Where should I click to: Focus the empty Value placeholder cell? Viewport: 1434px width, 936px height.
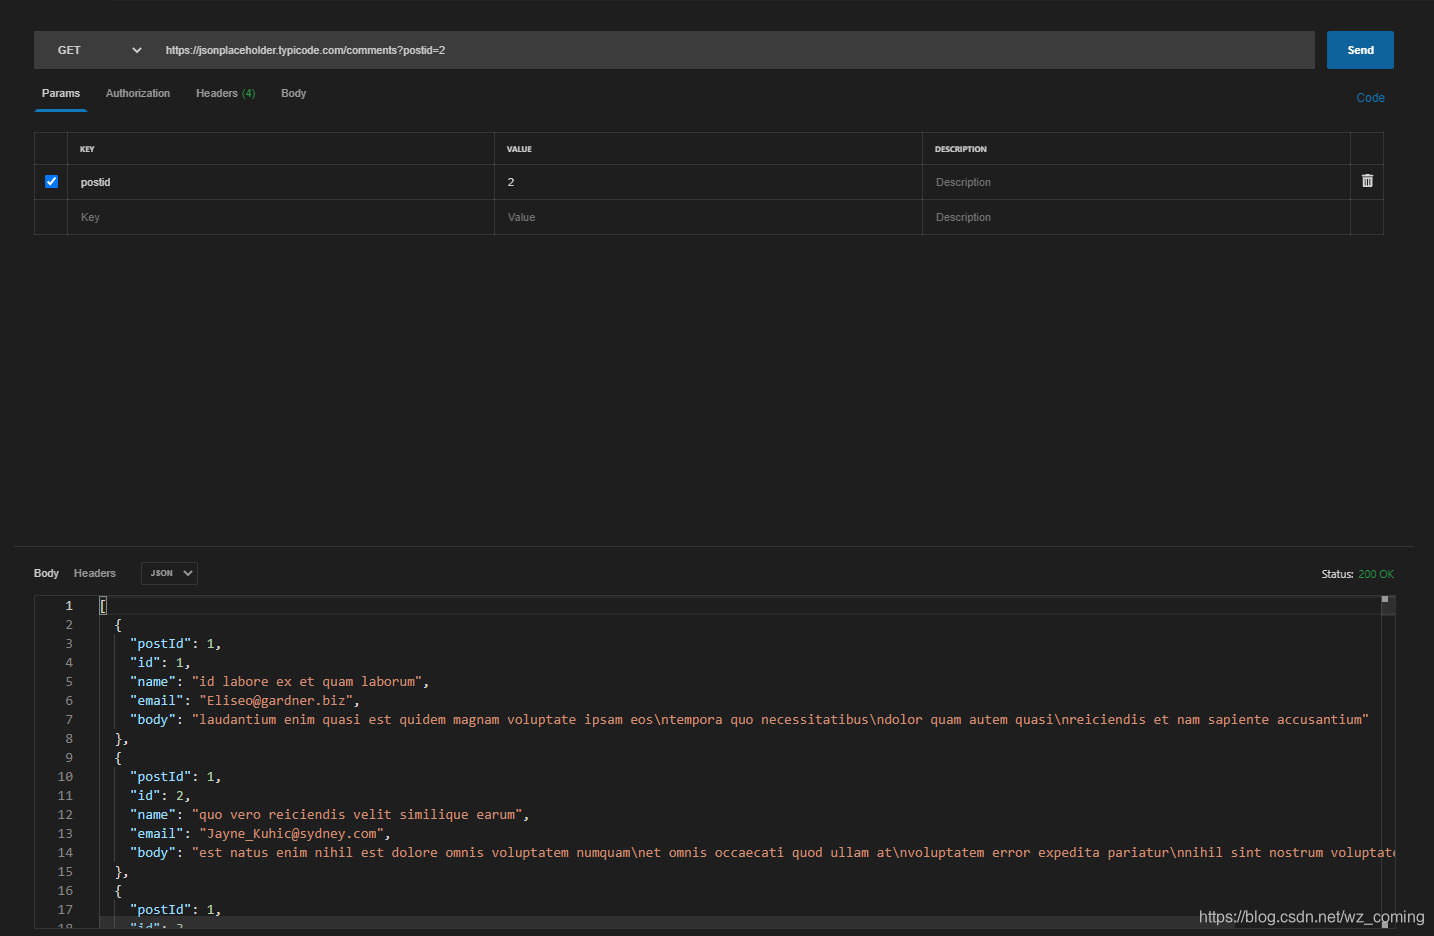(708, 217)
